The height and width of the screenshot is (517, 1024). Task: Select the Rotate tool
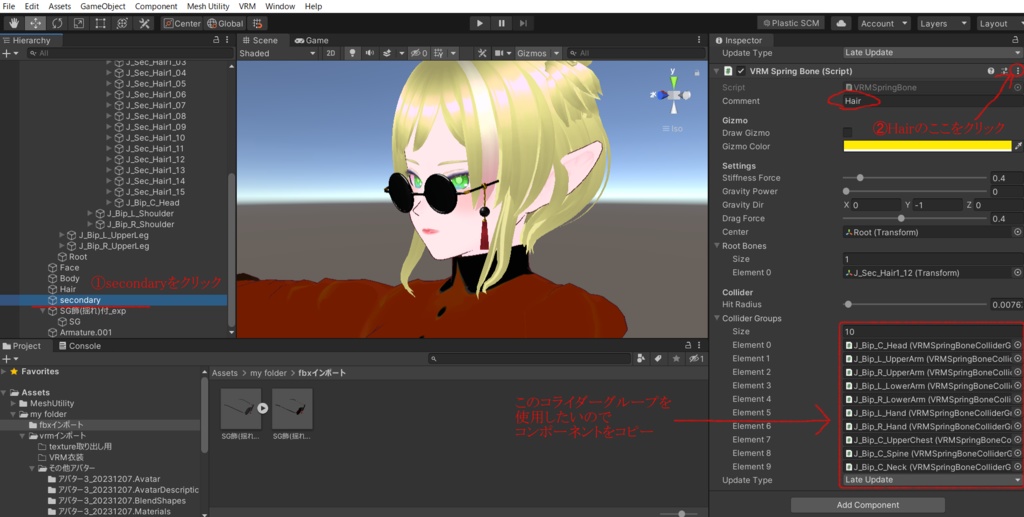click(57, 23)
